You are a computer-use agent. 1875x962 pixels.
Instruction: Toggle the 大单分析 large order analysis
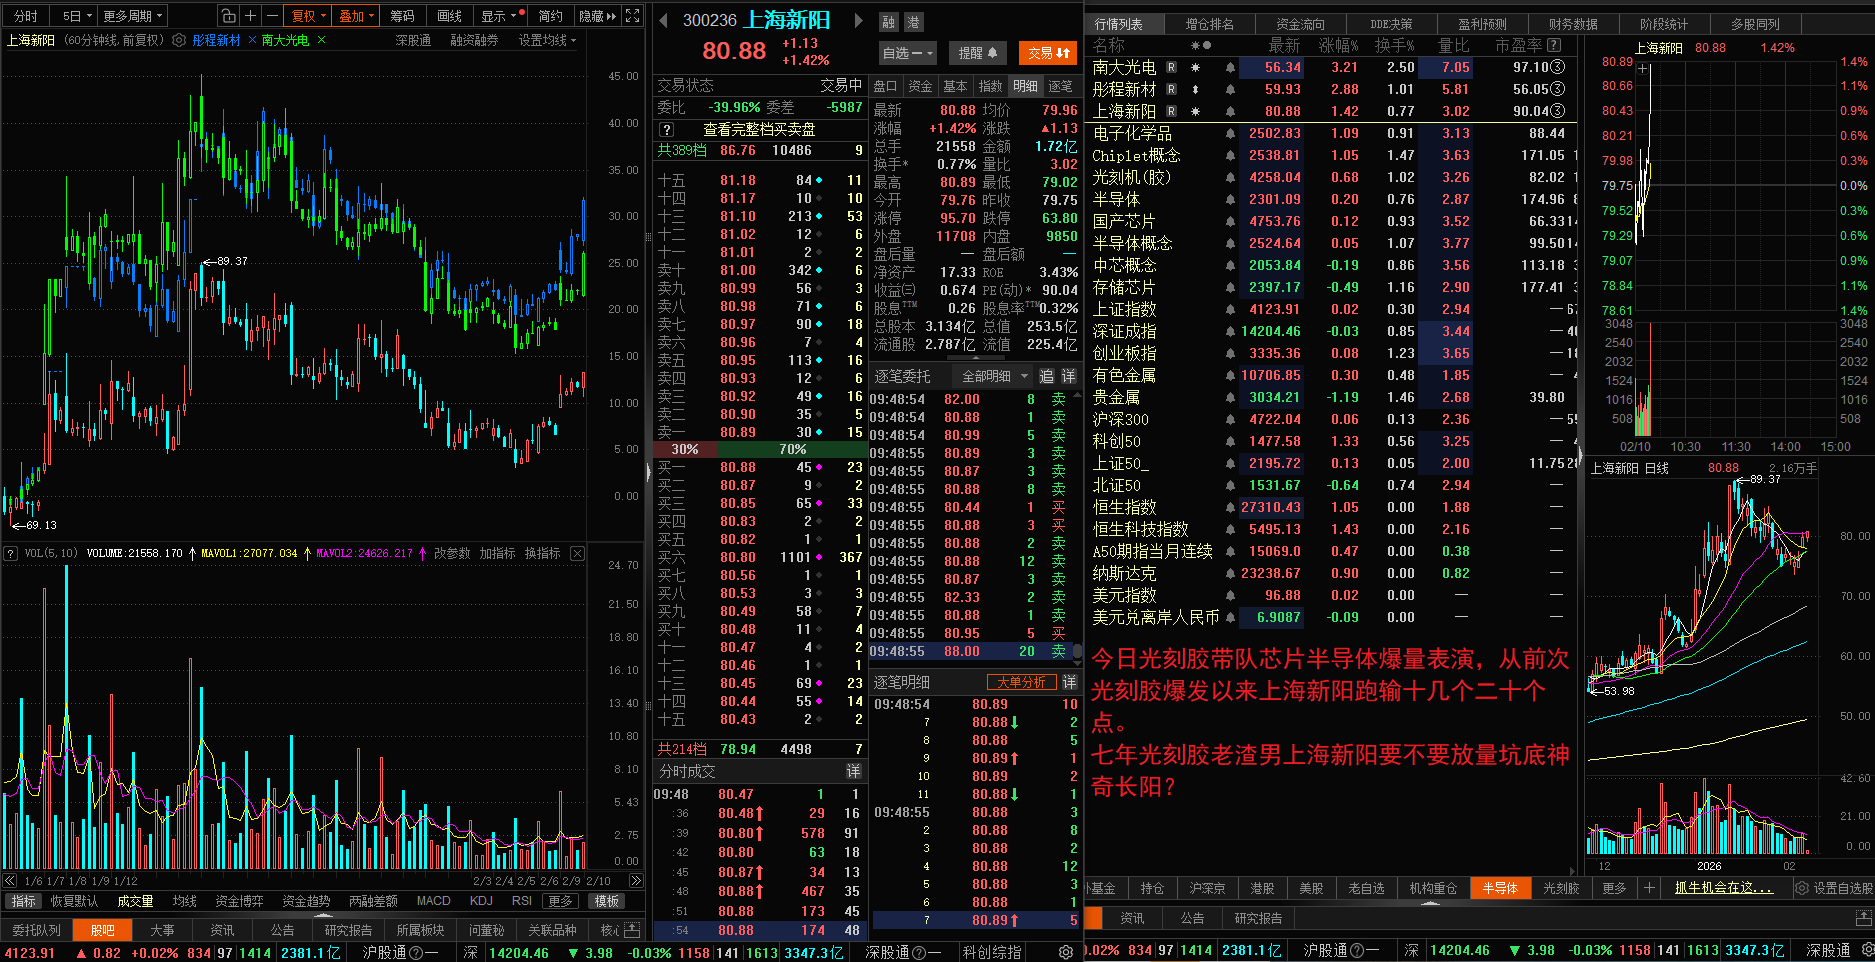(x=1021, y=682)
